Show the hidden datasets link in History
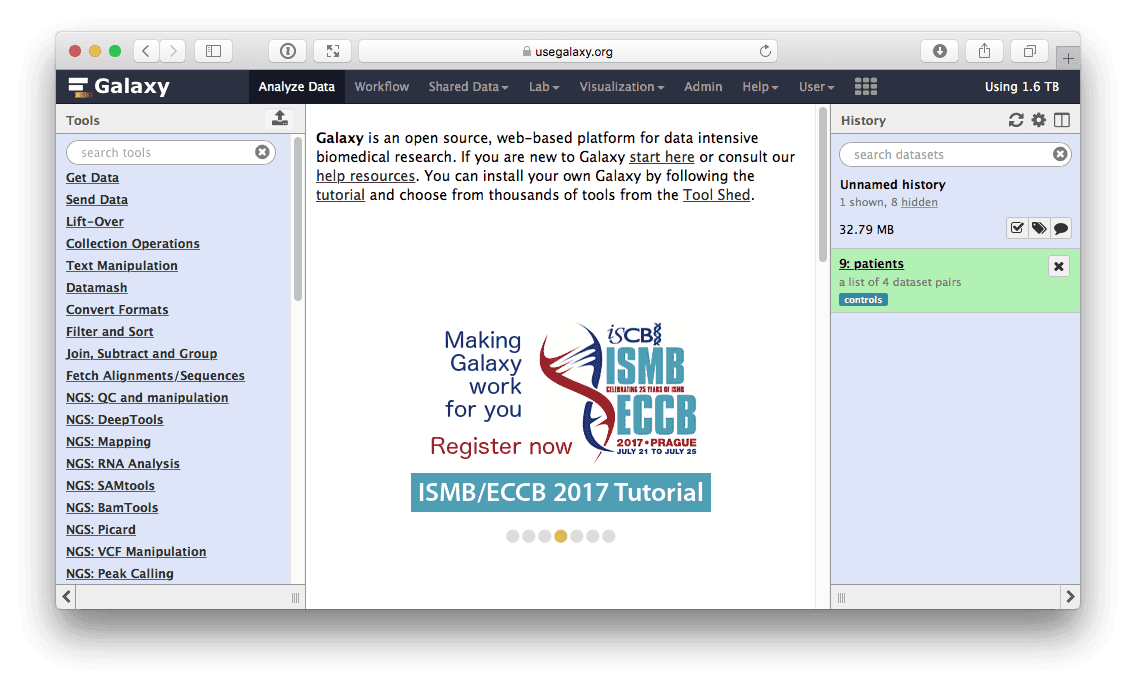Viewport: 1136px width, 689px height. point(919,202)
